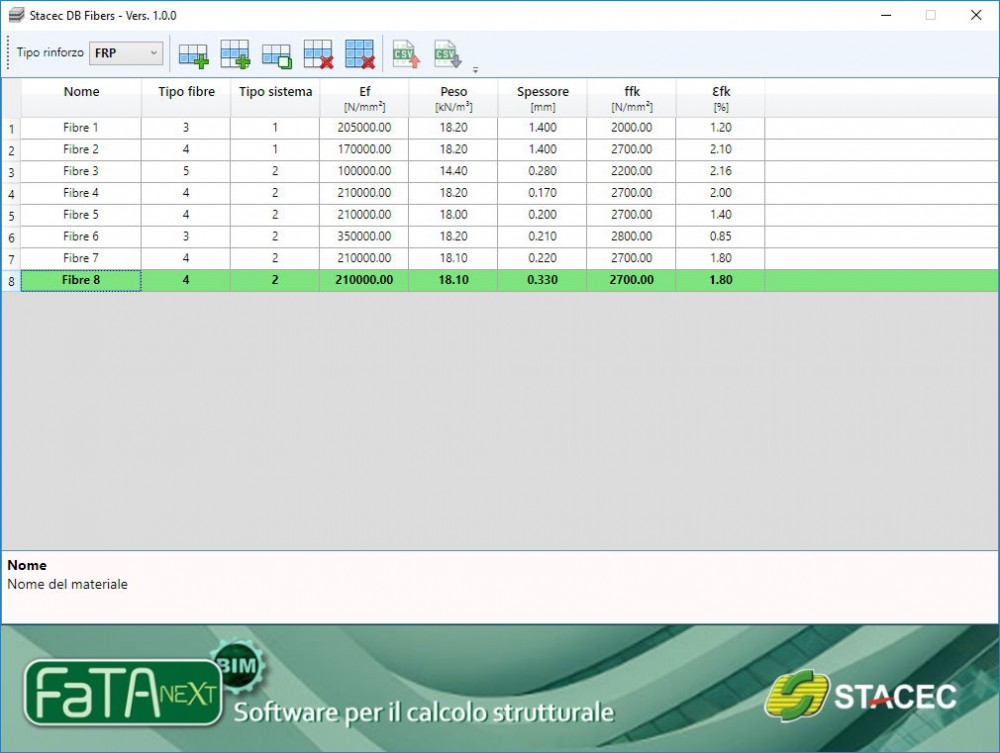Select row header number 4

[x=11, y=194]
